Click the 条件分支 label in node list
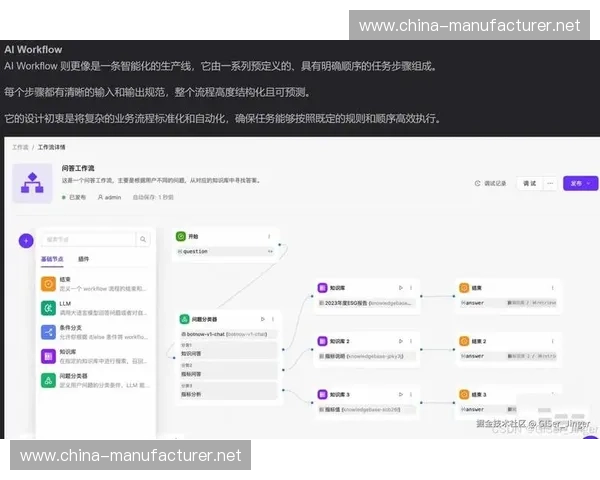The height and width of the screenshot is (480, 600). (x=71, y=328)
